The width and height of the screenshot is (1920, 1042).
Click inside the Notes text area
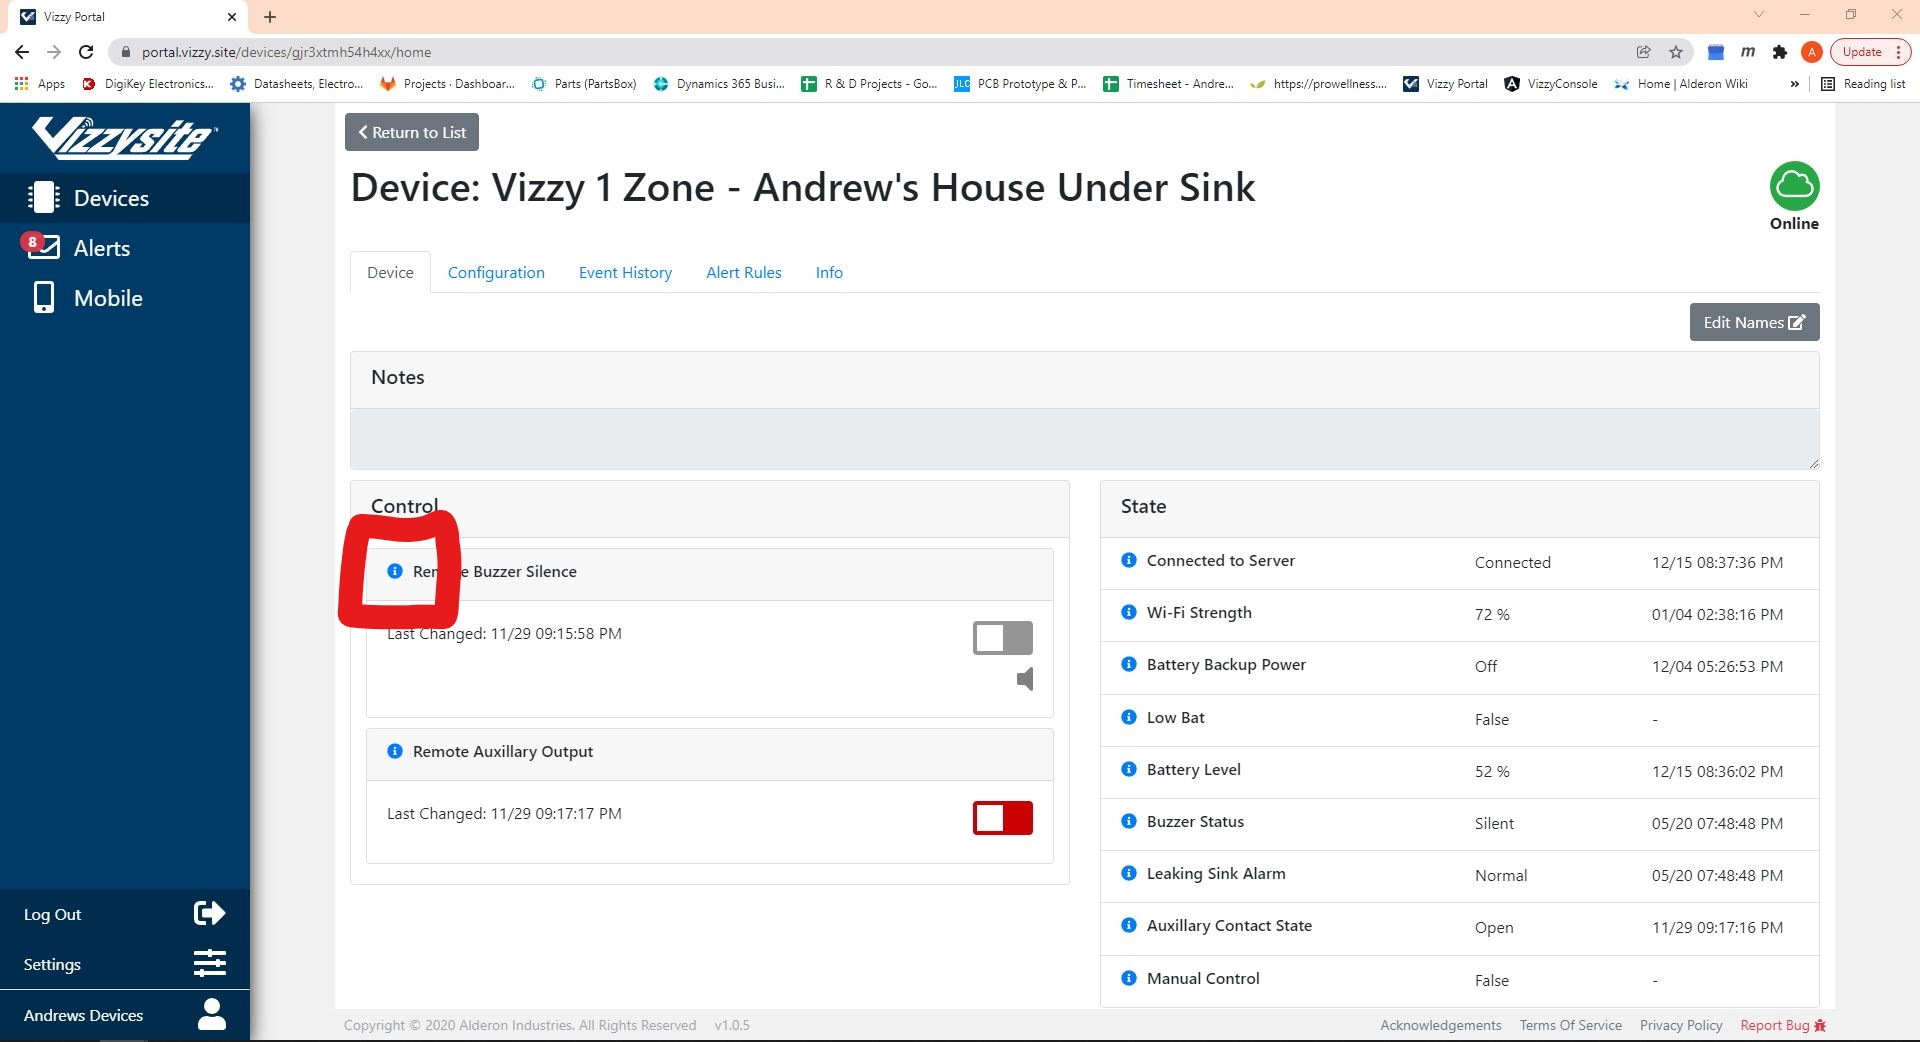point(1084,438)
